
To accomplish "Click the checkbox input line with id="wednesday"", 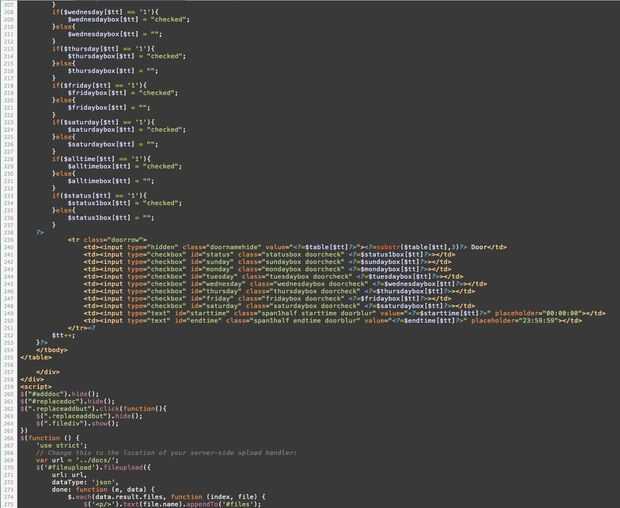I will (x=285, y=284).
